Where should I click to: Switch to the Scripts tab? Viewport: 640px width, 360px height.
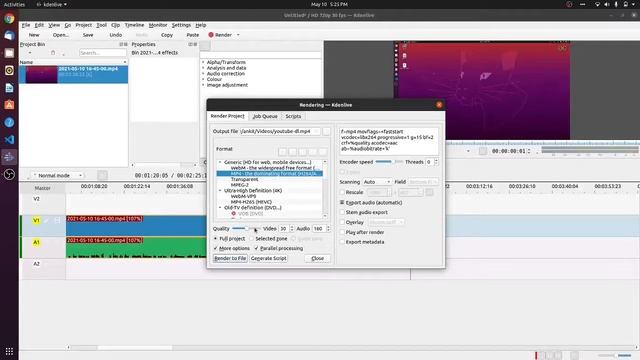click(x=293, y=116)
